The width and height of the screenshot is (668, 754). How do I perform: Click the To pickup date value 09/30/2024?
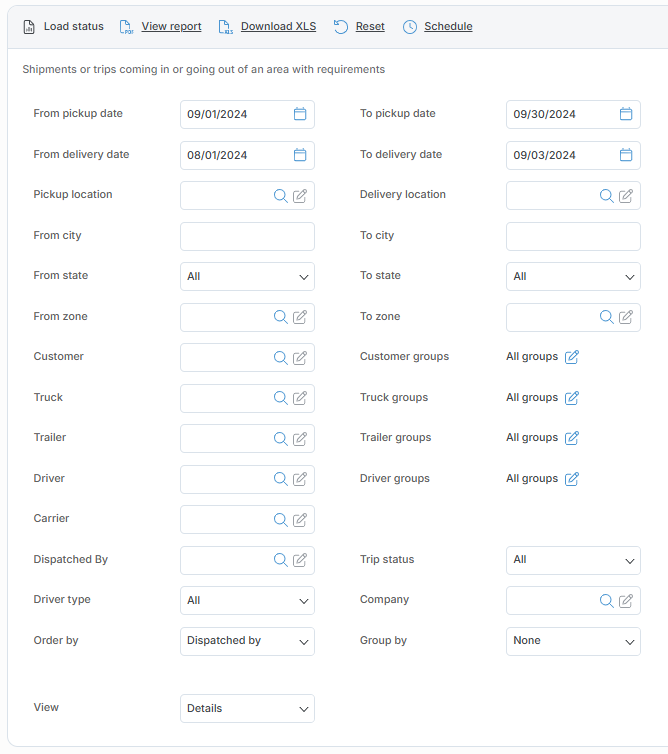[x=544, y=114]
